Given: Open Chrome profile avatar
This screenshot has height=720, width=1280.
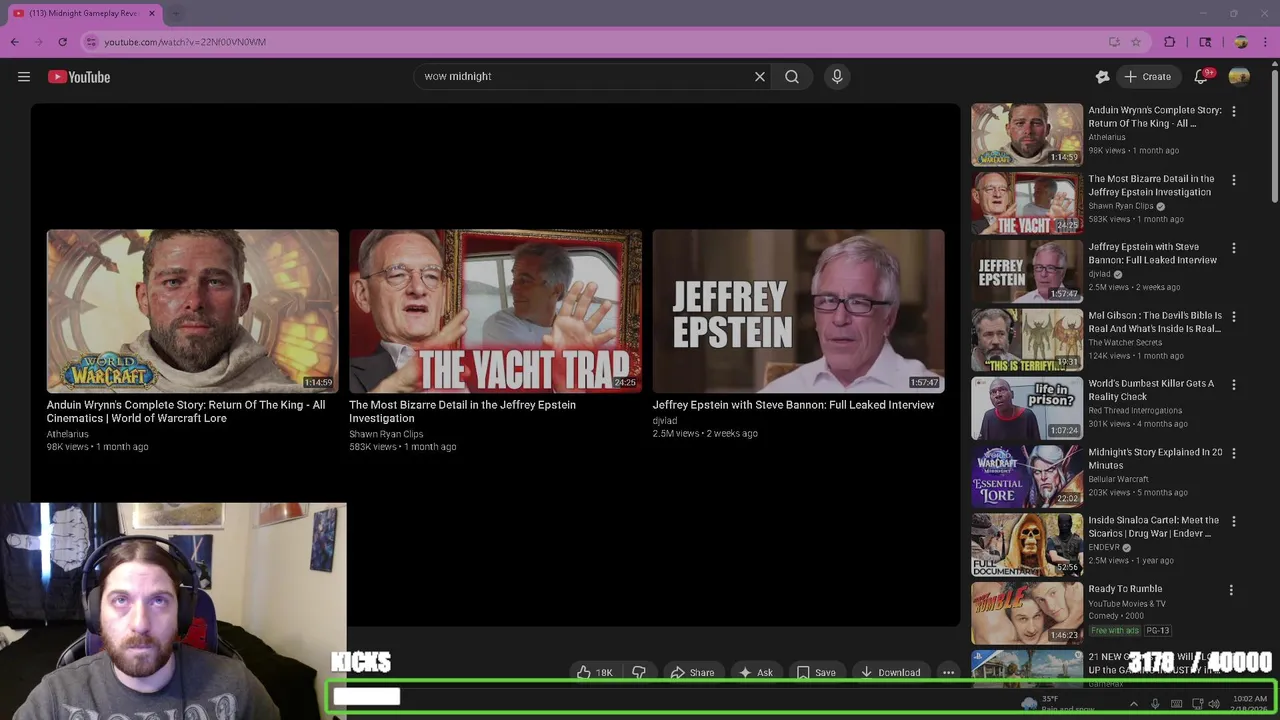Looking at the screenshot, I should [x=1241, y=42].
